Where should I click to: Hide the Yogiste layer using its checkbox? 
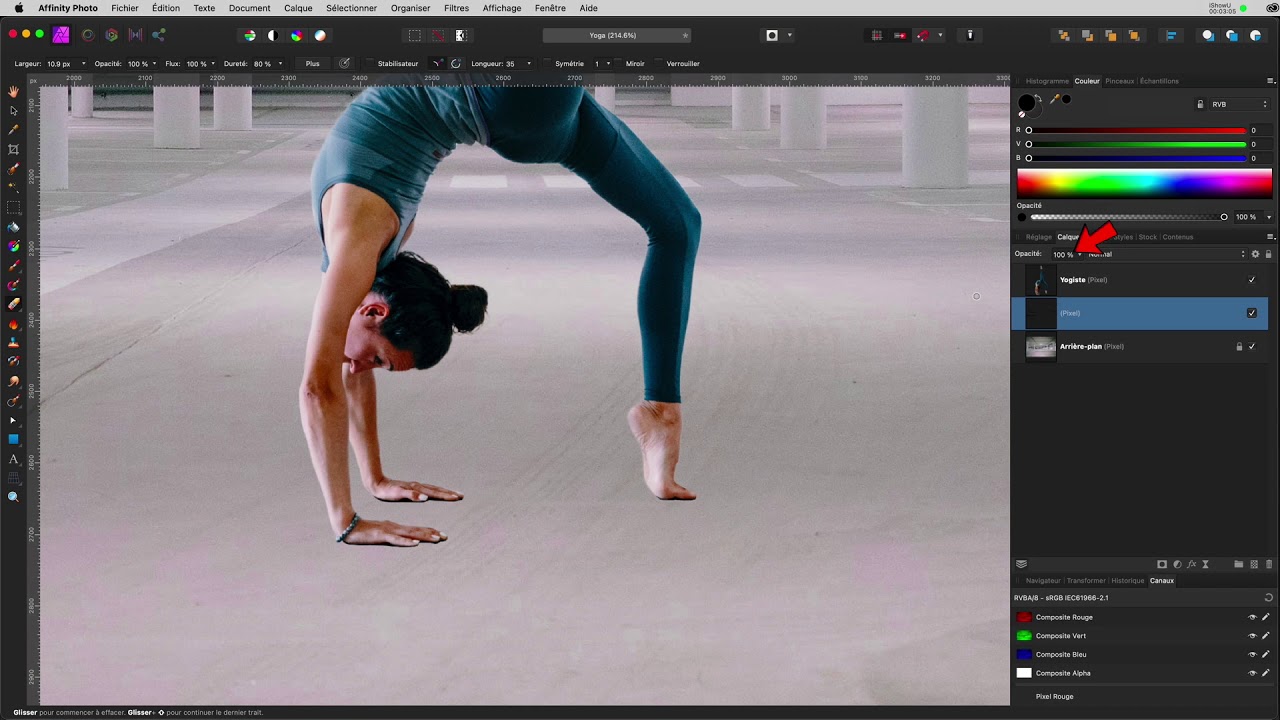[x=1251, y=280]
